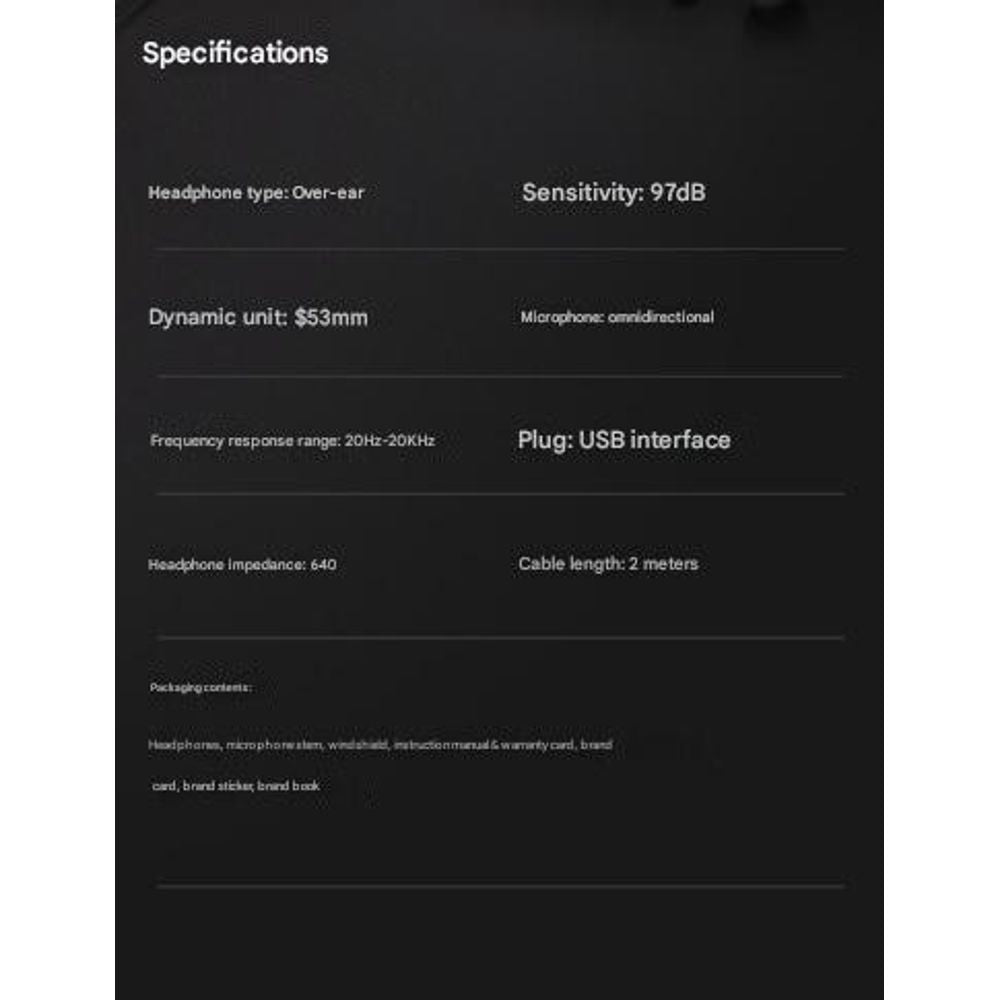Click the word Headphones in packaging list
1000x1000 pixels.
pyautogui.click(x=184, y=745)
